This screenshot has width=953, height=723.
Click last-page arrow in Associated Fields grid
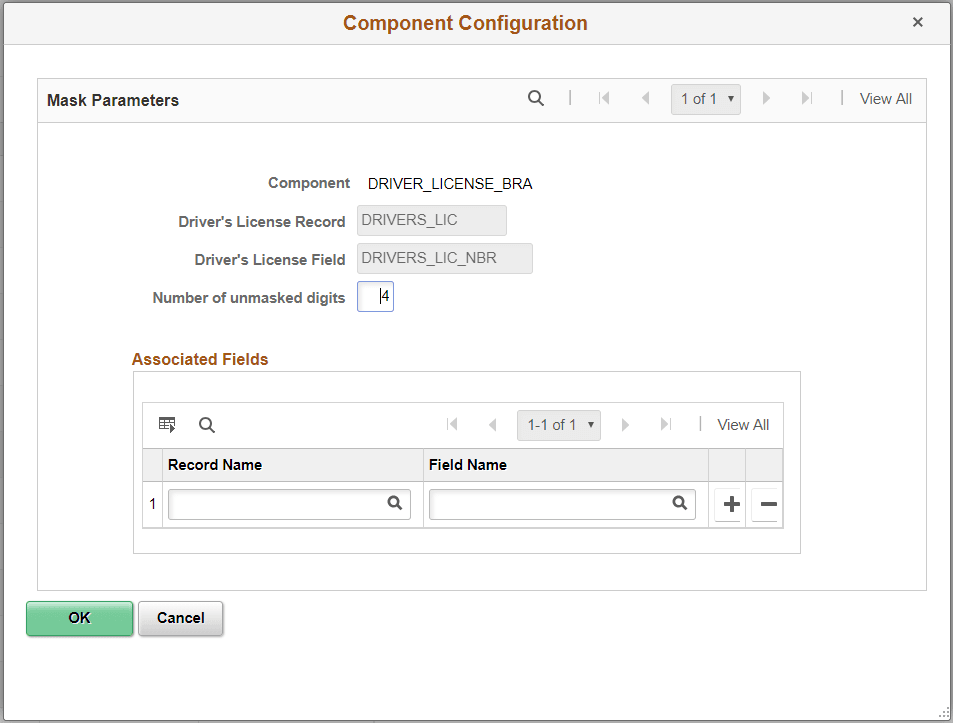[x=666, y=424]
